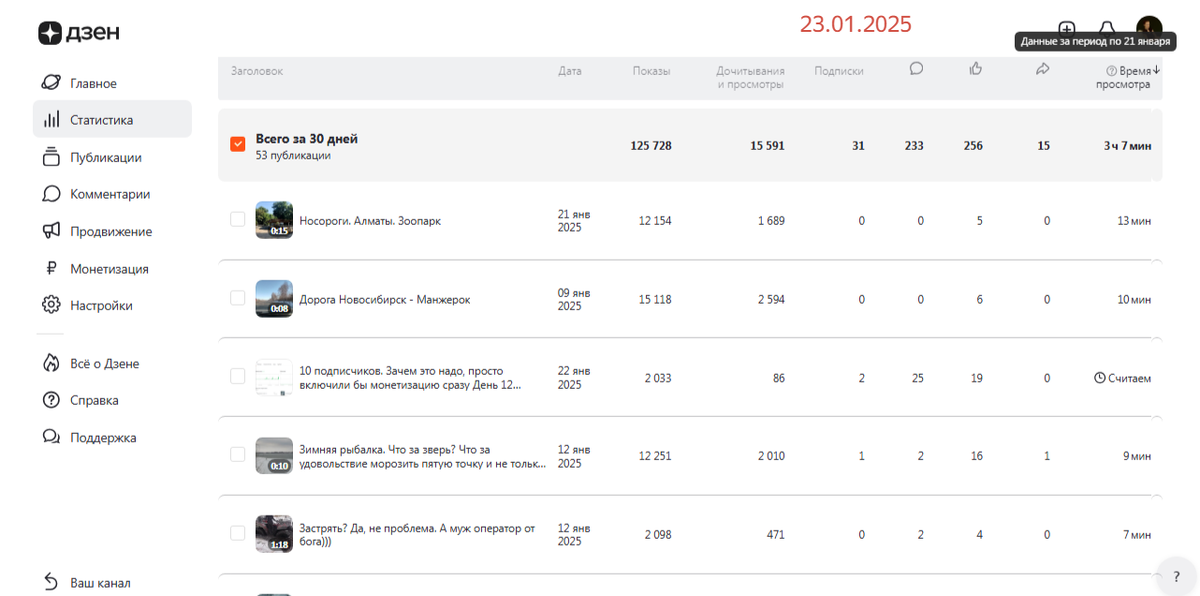Open Дорога Новосибирск - Манжерок publication title
1200x596 pixels.
coord(385,299)
